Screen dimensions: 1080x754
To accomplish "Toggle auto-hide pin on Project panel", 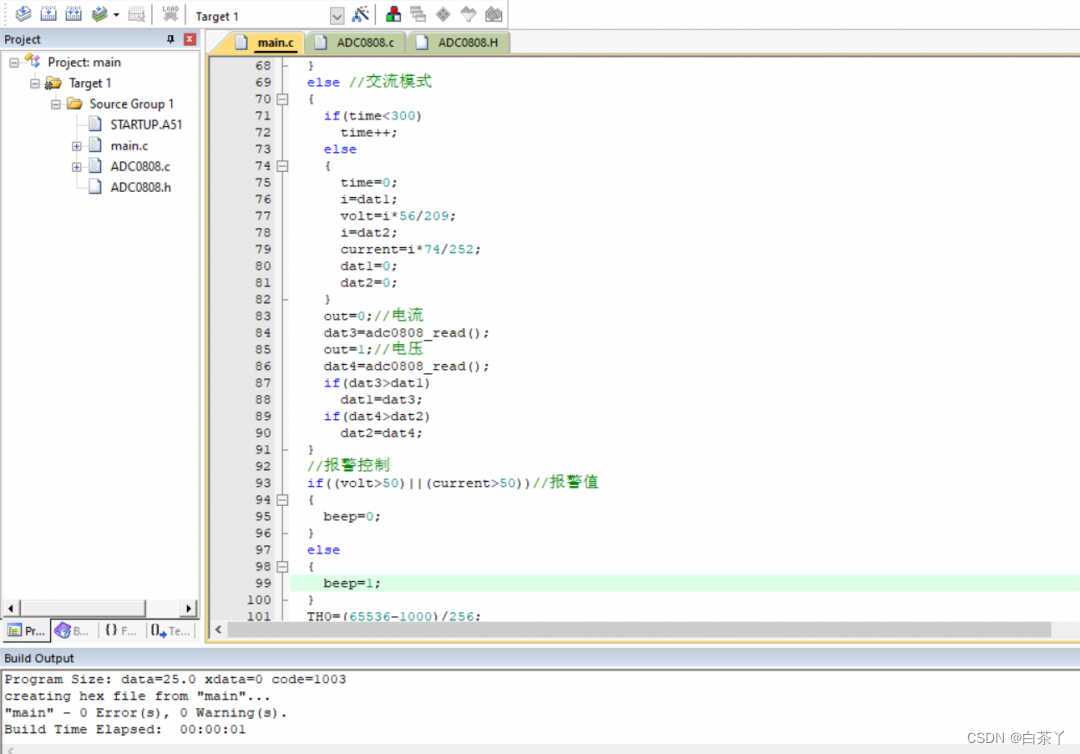I will (170, 39).
